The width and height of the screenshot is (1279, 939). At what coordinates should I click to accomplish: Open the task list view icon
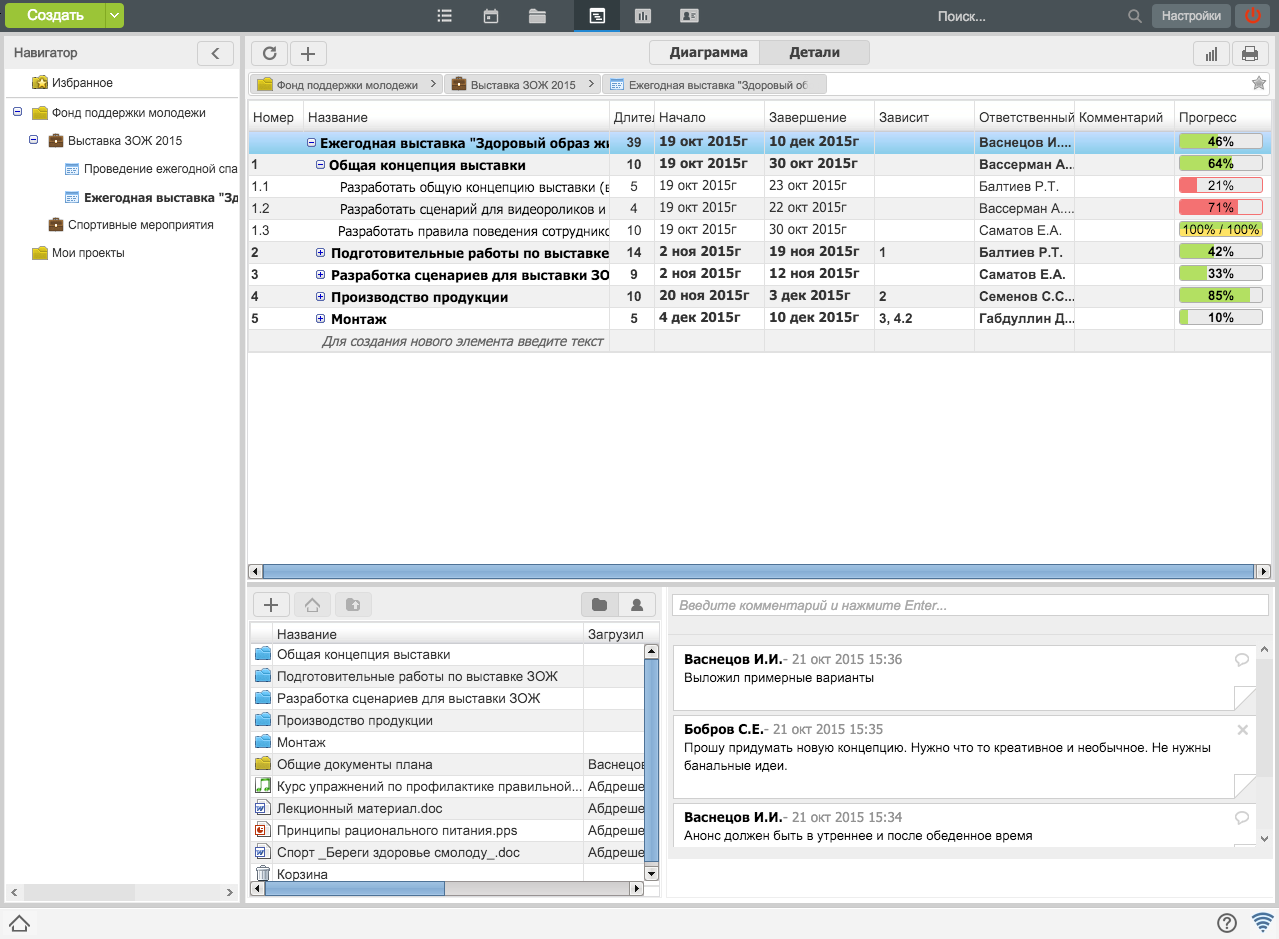(445, 16)
